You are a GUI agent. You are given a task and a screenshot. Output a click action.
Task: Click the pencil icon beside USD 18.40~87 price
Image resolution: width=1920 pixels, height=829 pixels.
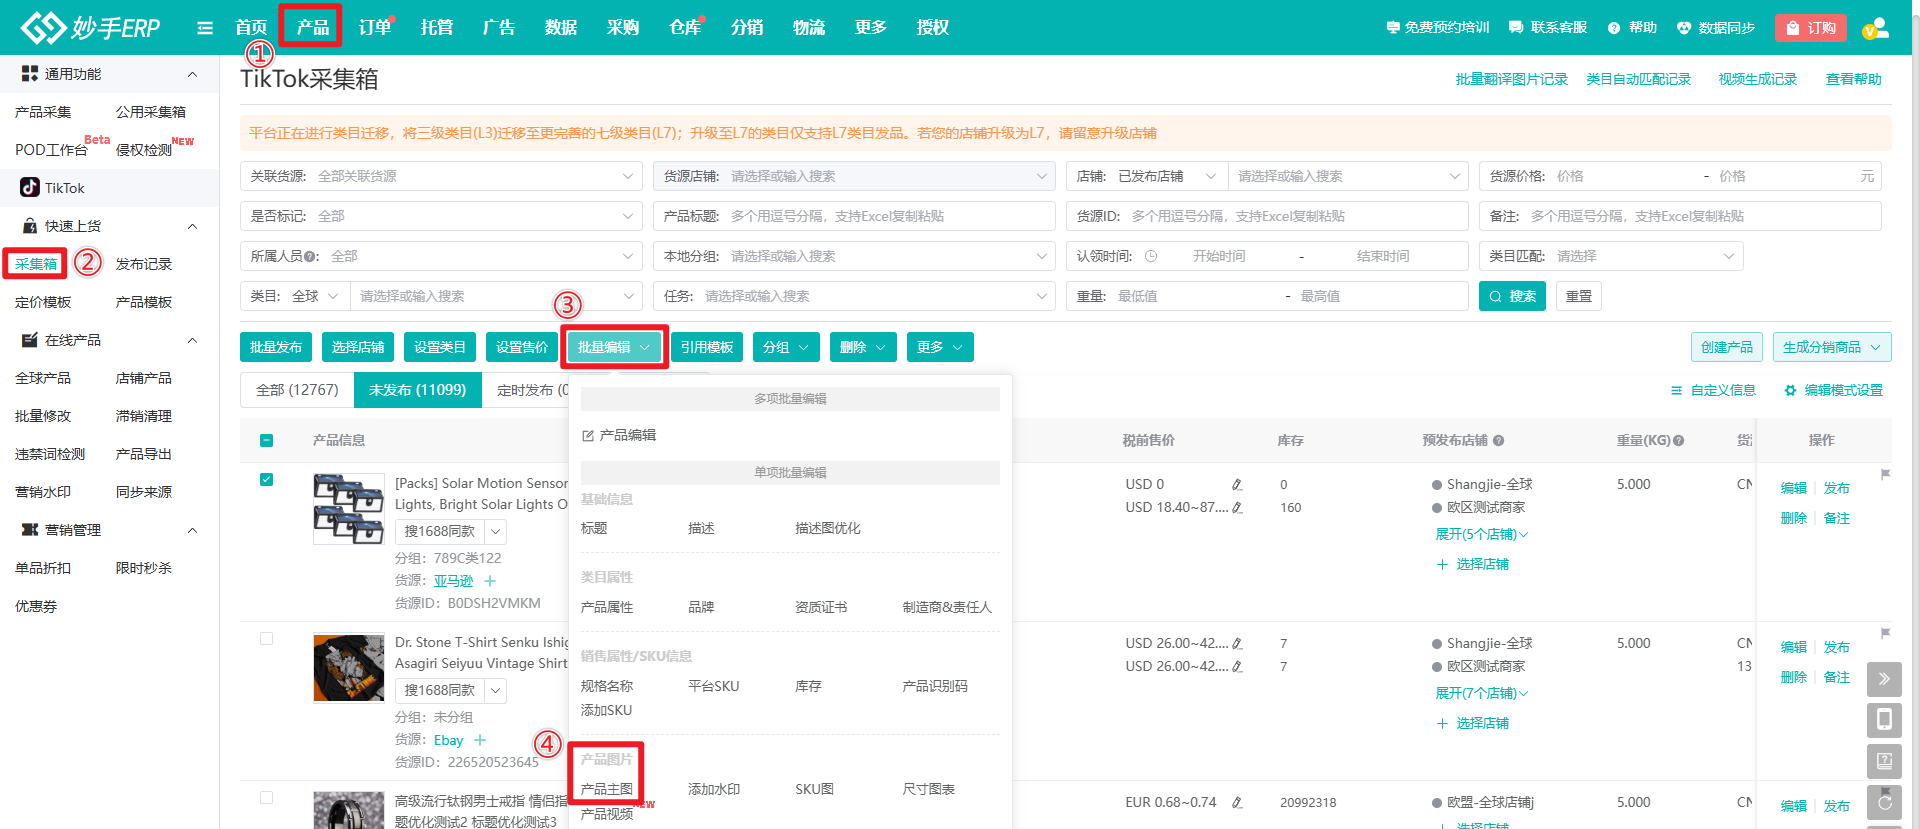click(1237, 508)
